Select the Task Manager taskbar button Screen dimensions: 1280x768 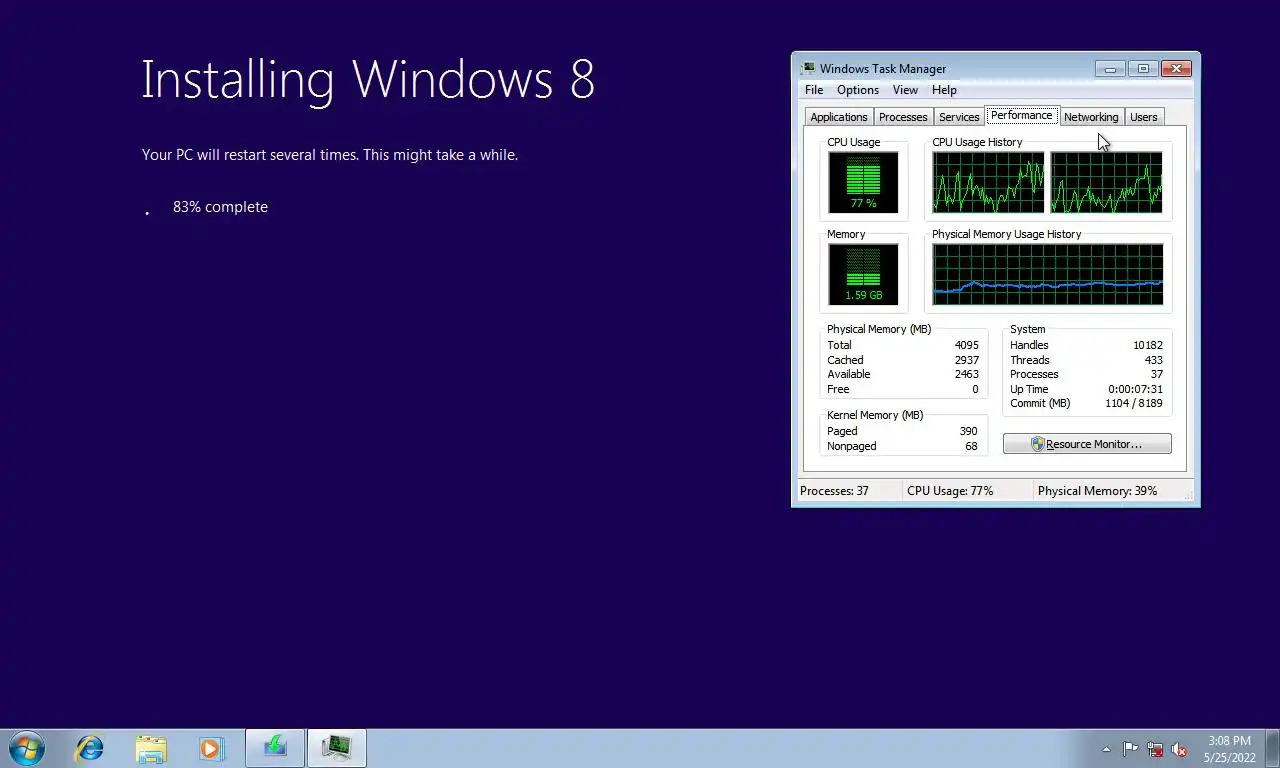337,748
